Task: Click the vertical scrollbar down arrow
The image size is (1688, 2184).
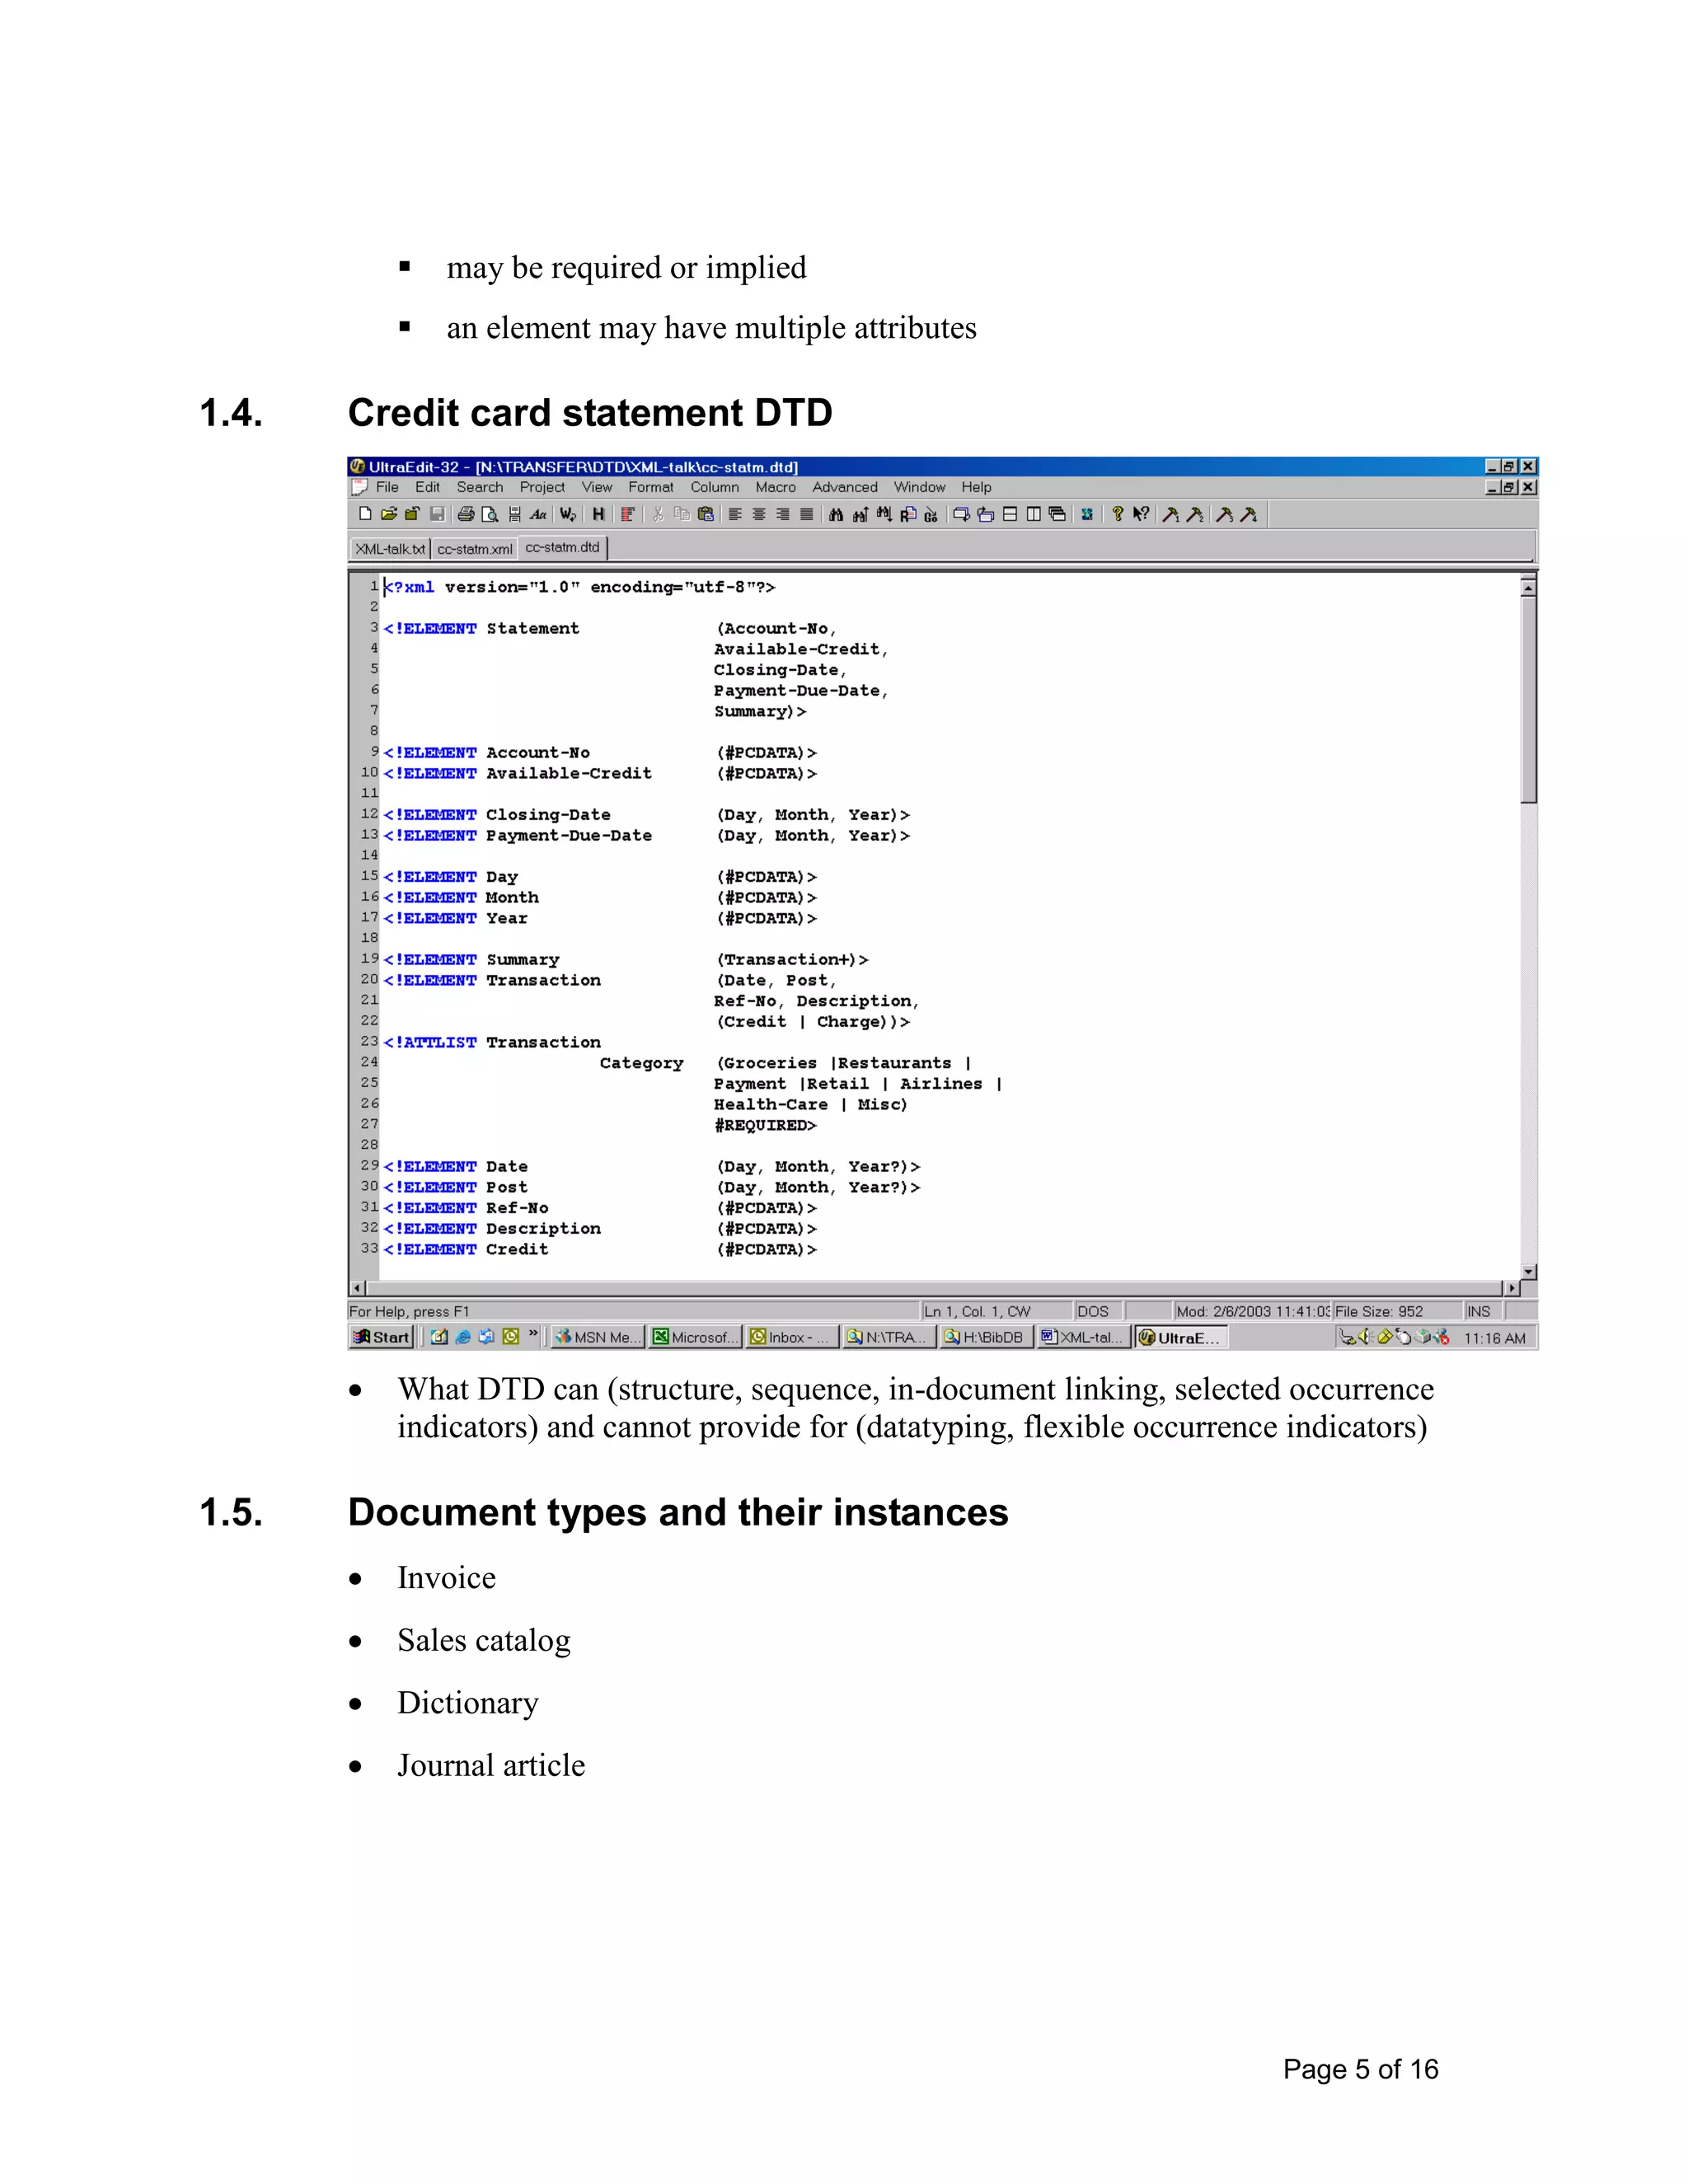Action: coord(1528,1272)
